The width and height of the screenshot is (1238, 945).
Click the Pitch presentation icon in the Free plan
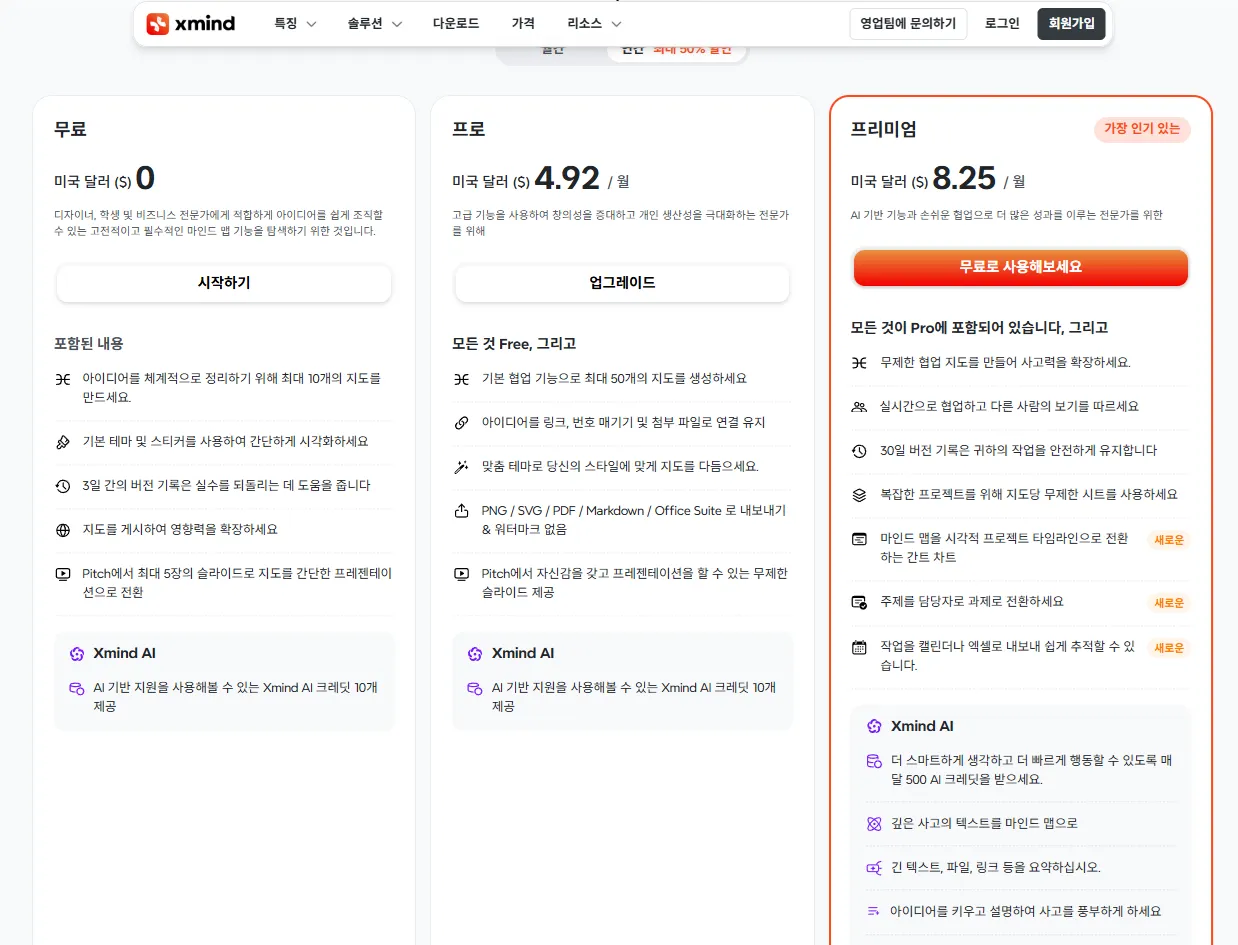click(61, 572)
